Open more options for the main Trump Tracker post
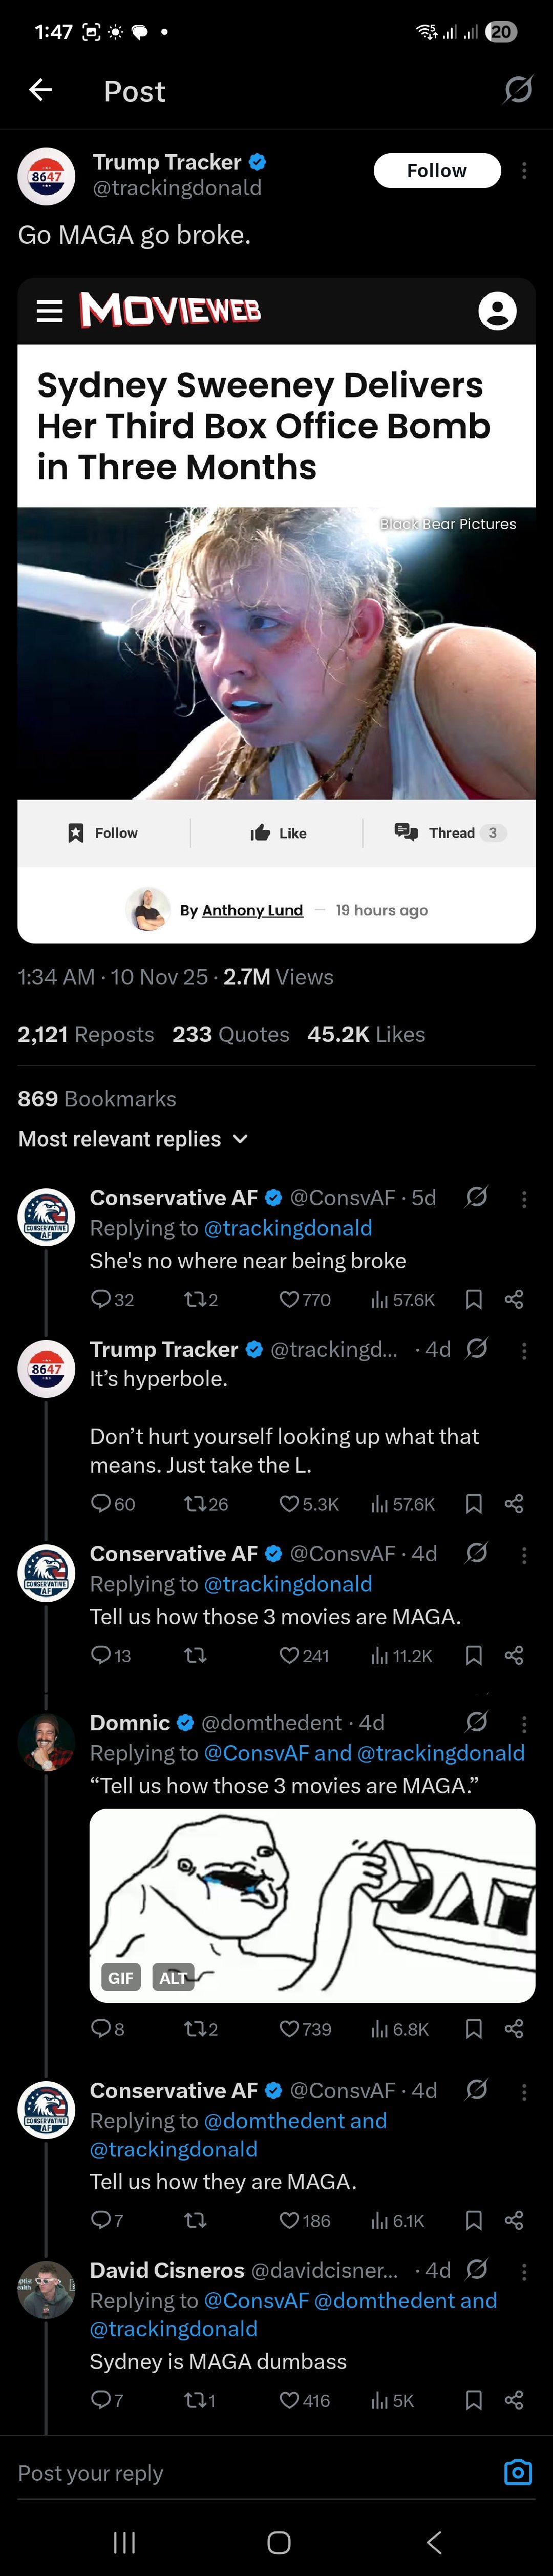Viewport: 553px width, 2576px height. (524, 172)
